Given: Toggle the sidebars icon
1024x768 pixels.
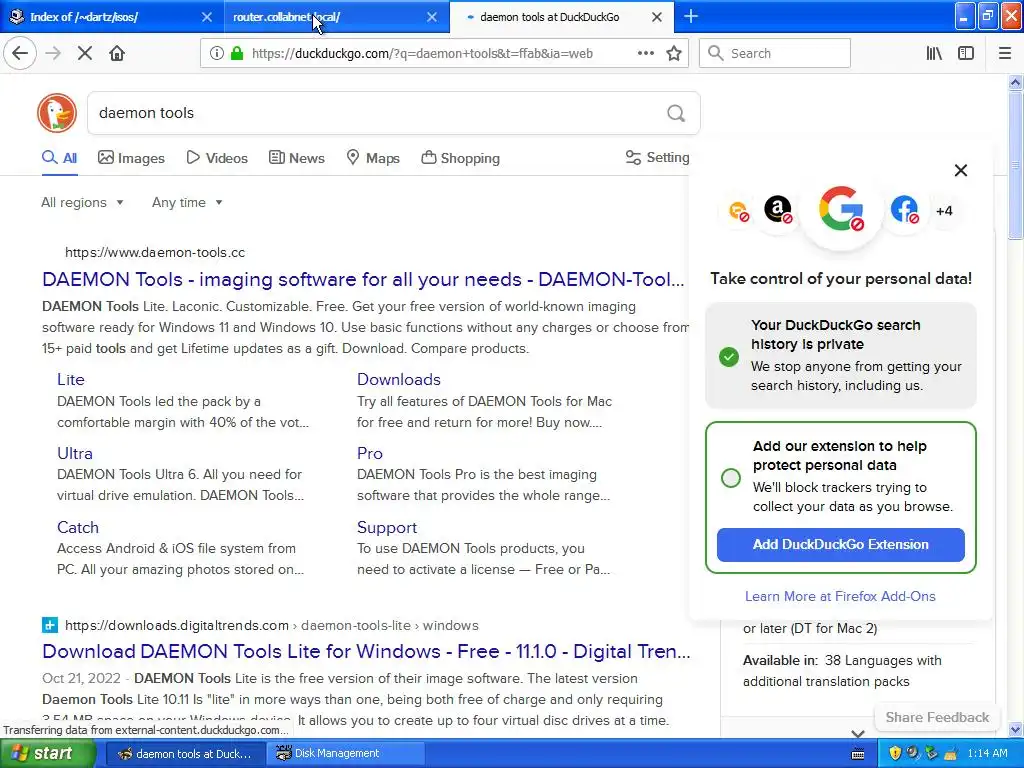Looking at the screenshot, I should (x=966, y=54).
